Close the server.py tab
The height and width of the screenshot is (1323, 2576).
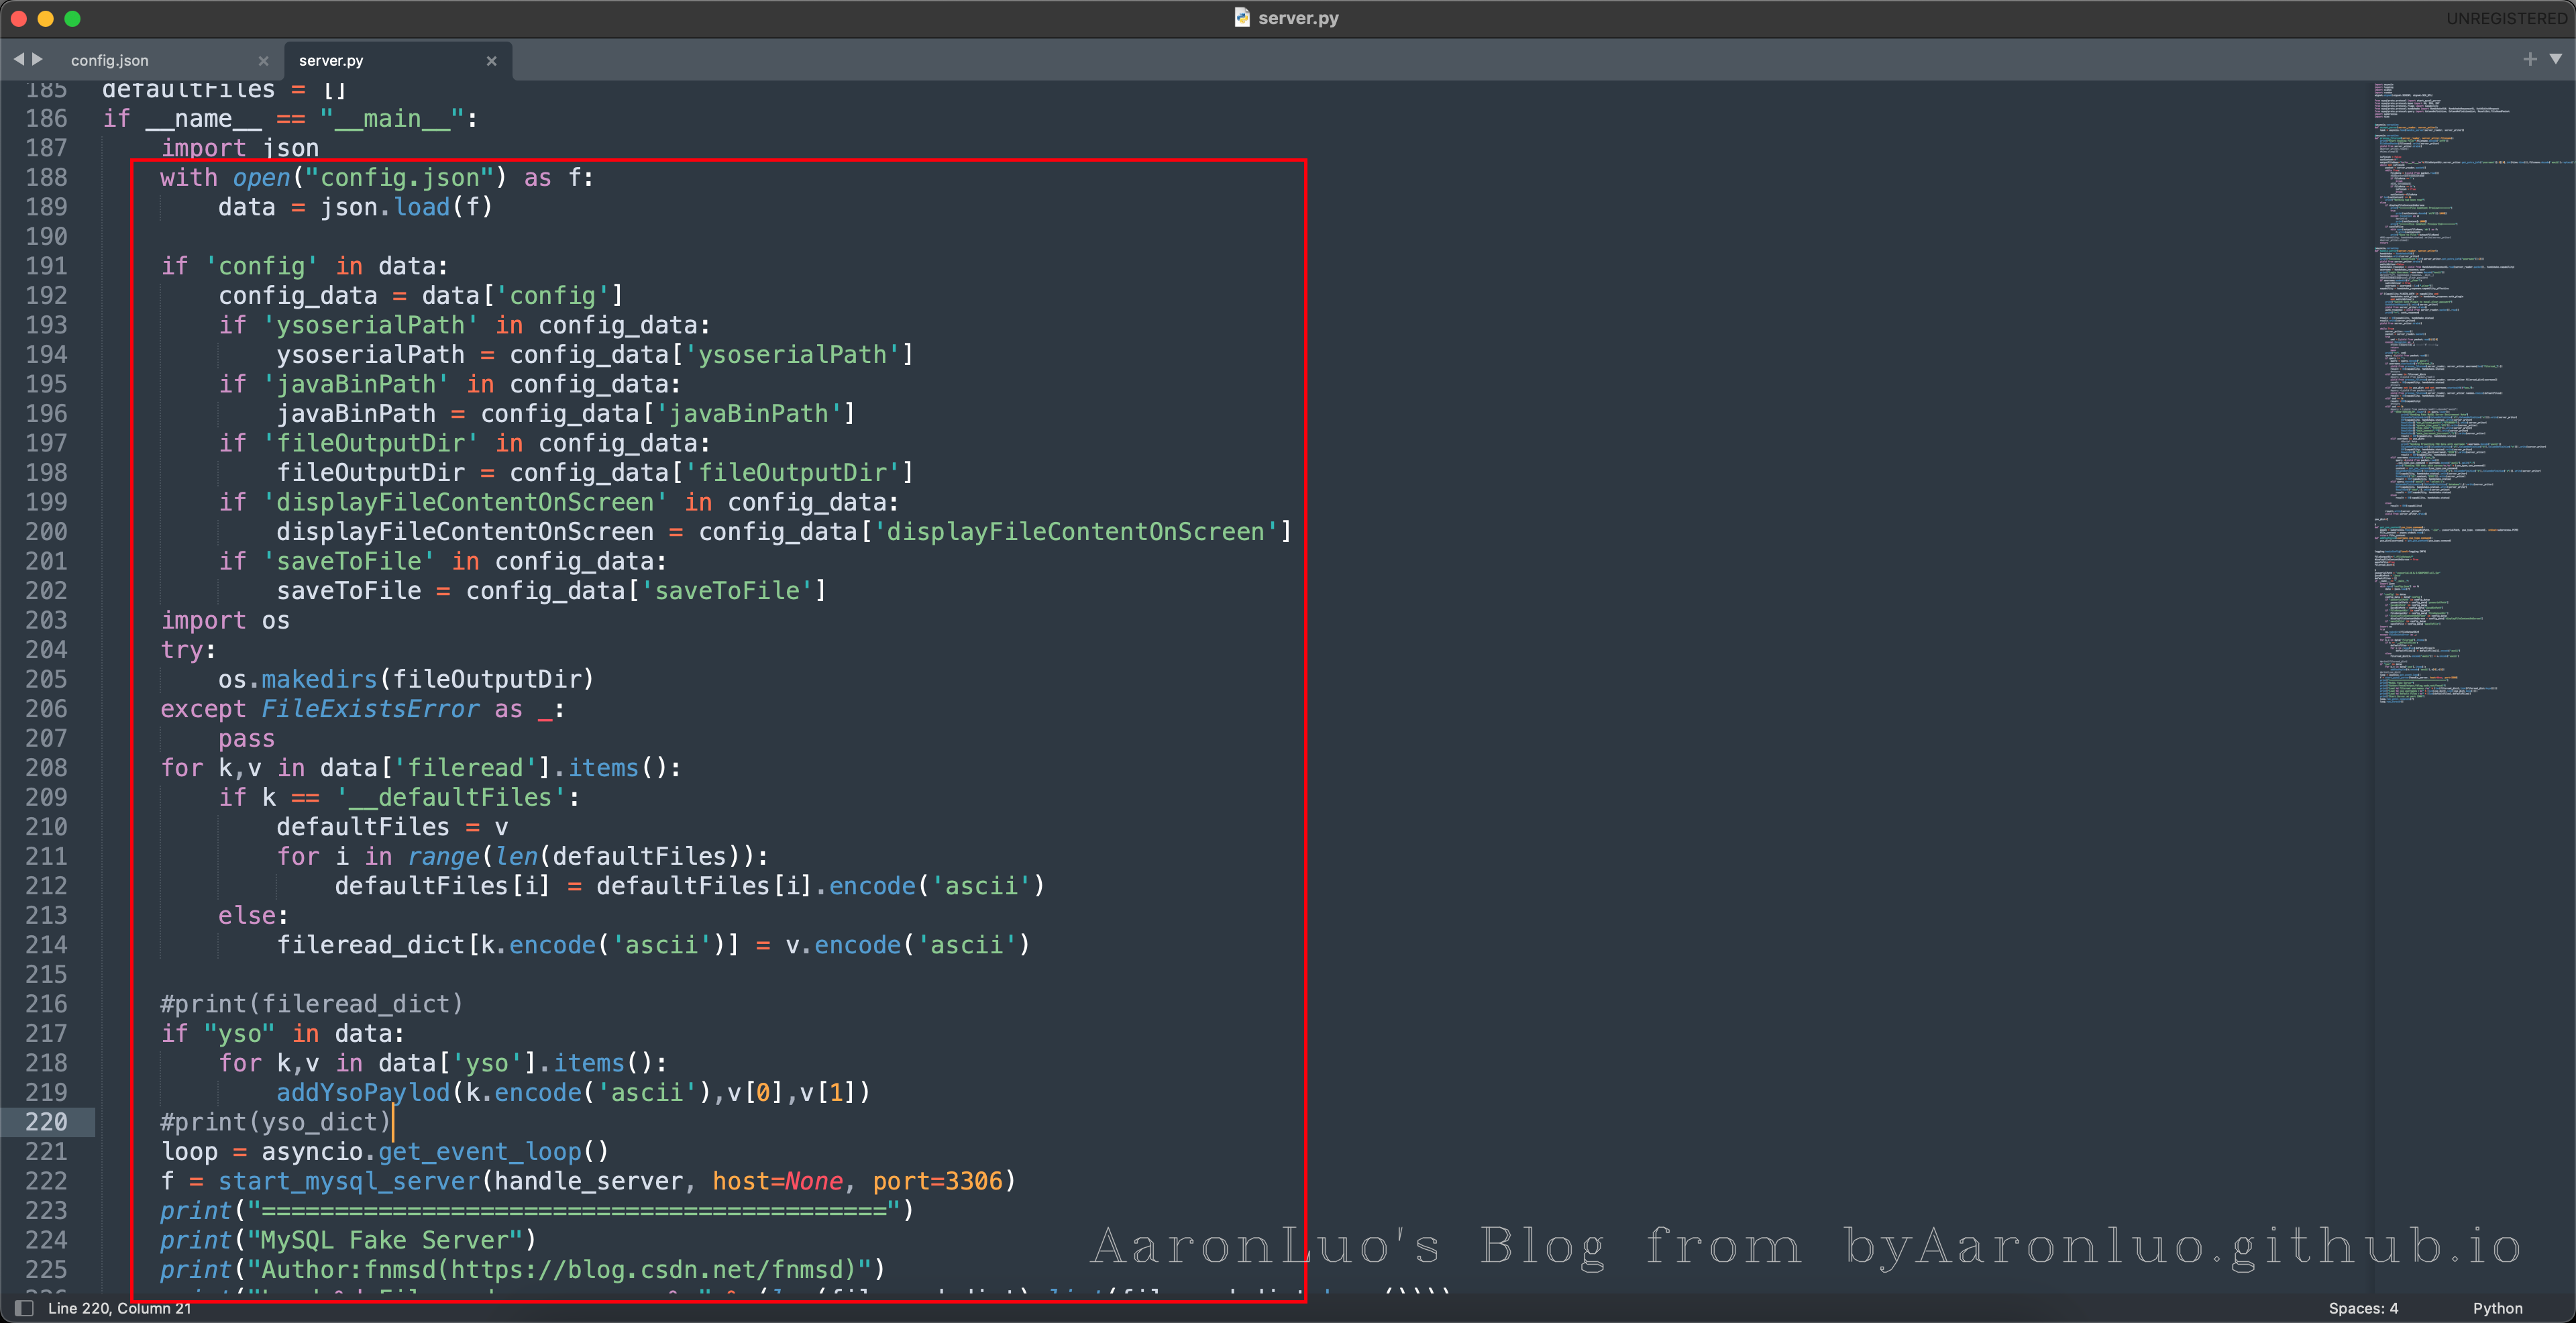pos(491,61)
